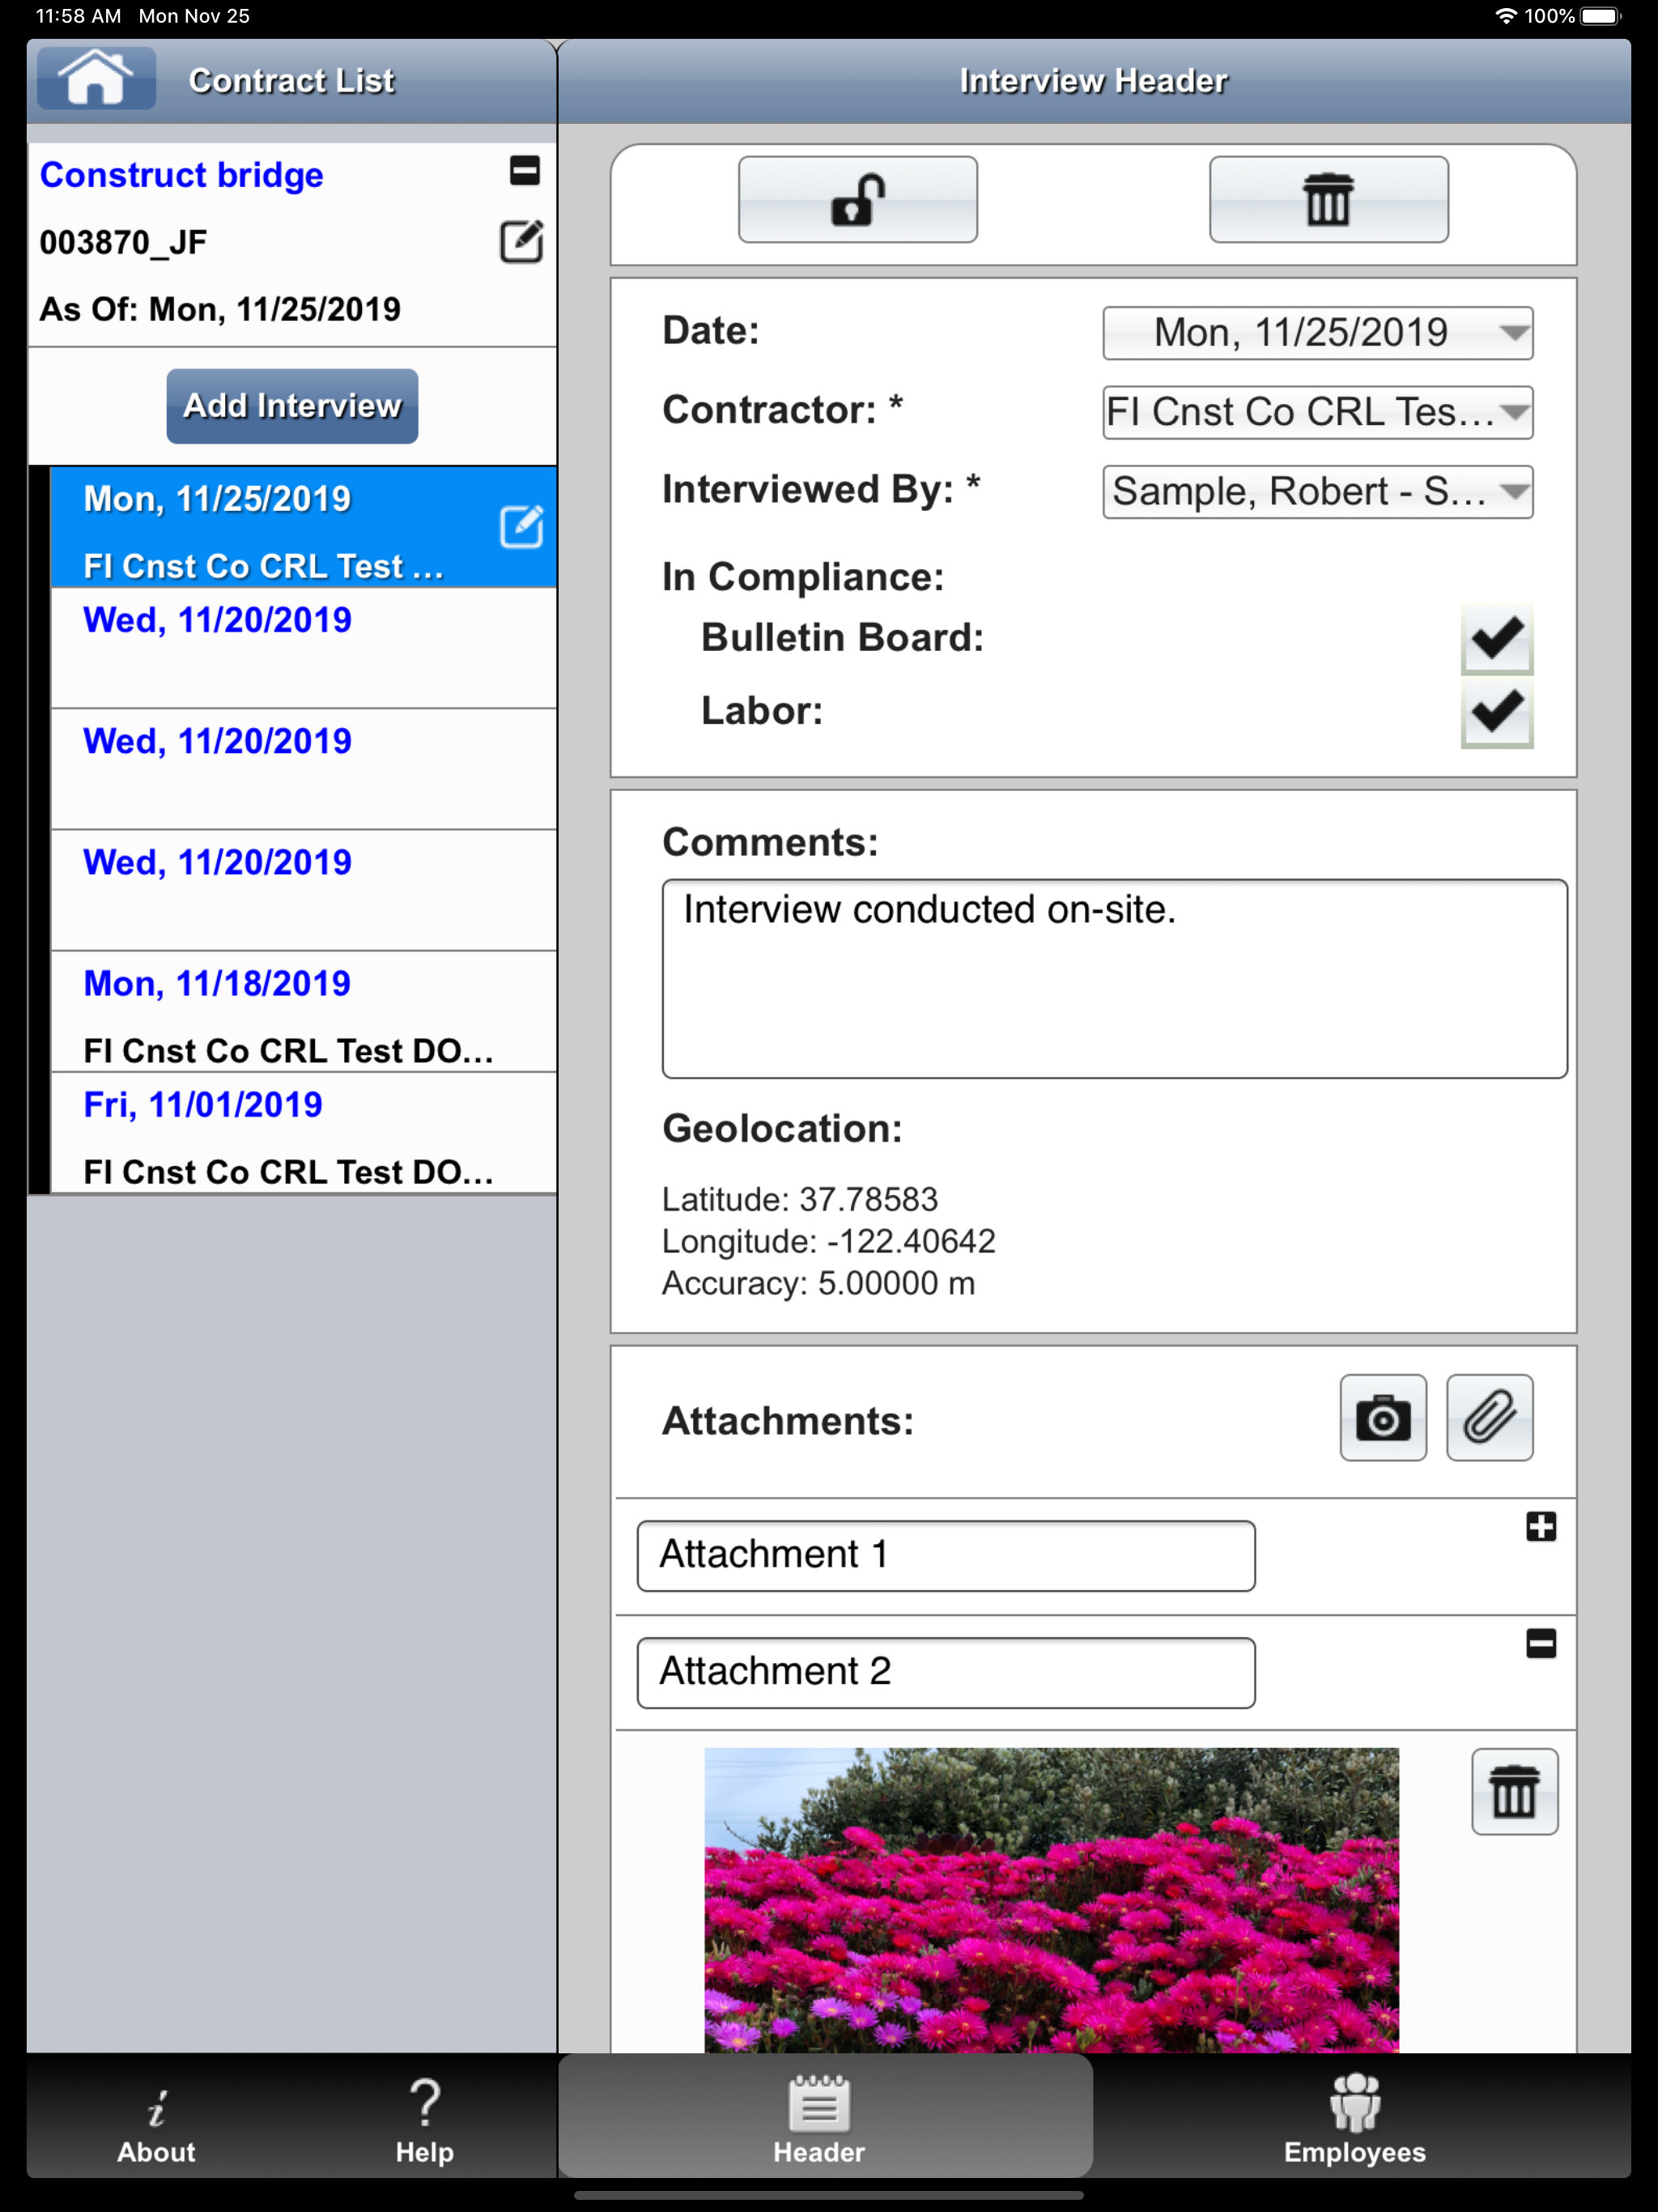1658x2212 pixels.
Task: Tap the Latitude: 37.78583 text
Action: 800,1199
